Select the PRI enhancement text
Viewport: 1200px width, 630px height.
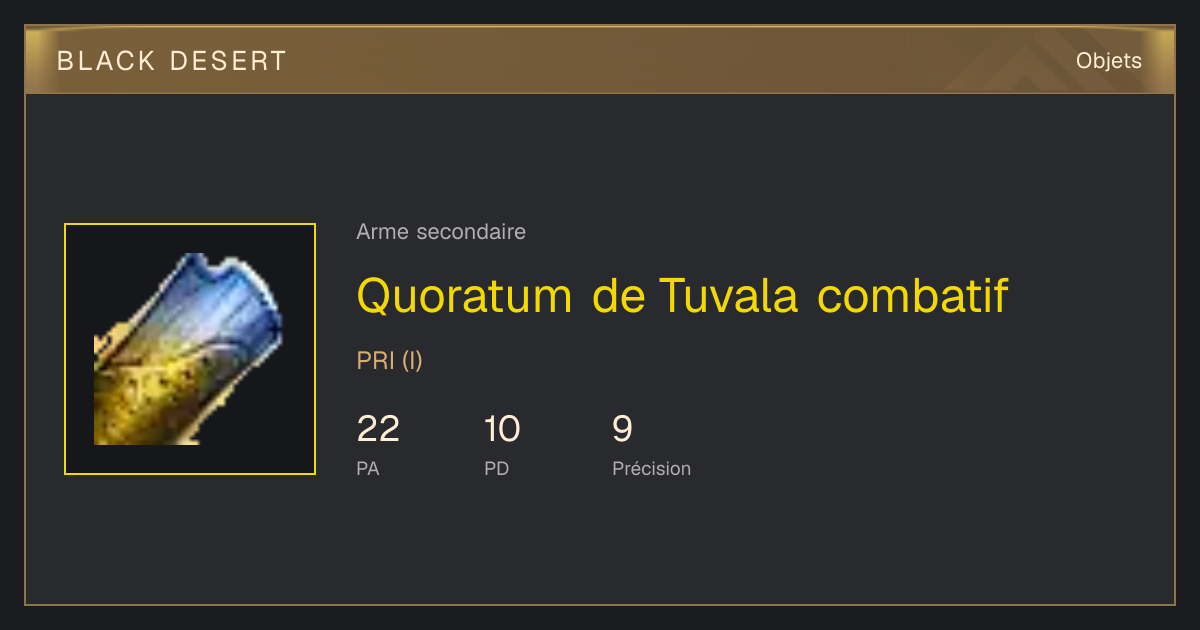(x=375, y=361)
